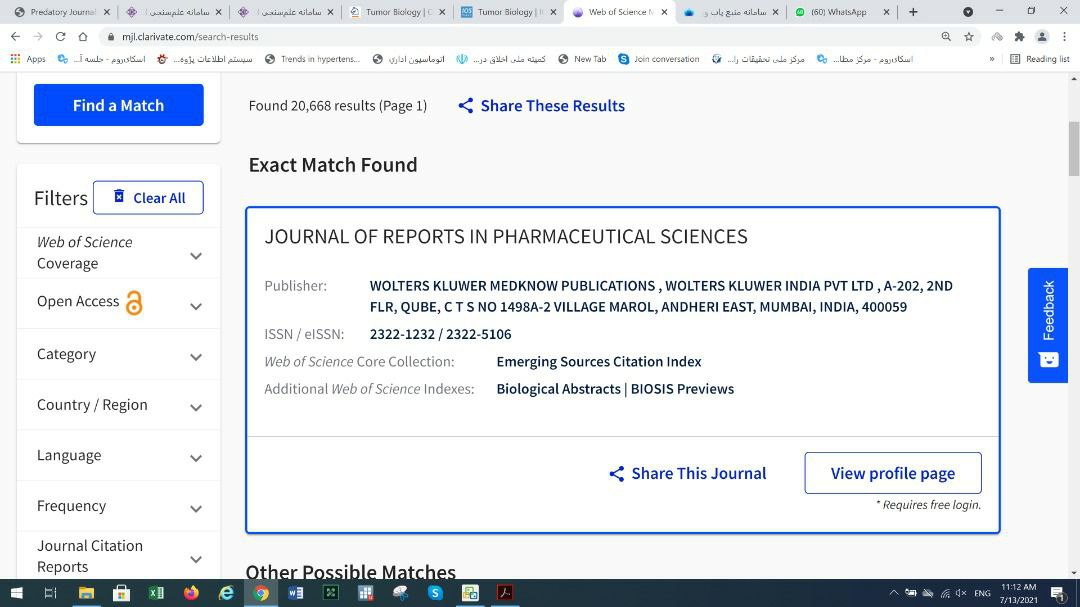Open Word from the taskbar
The width and height of the screenshot is (1080, 607).
[295, 593]
